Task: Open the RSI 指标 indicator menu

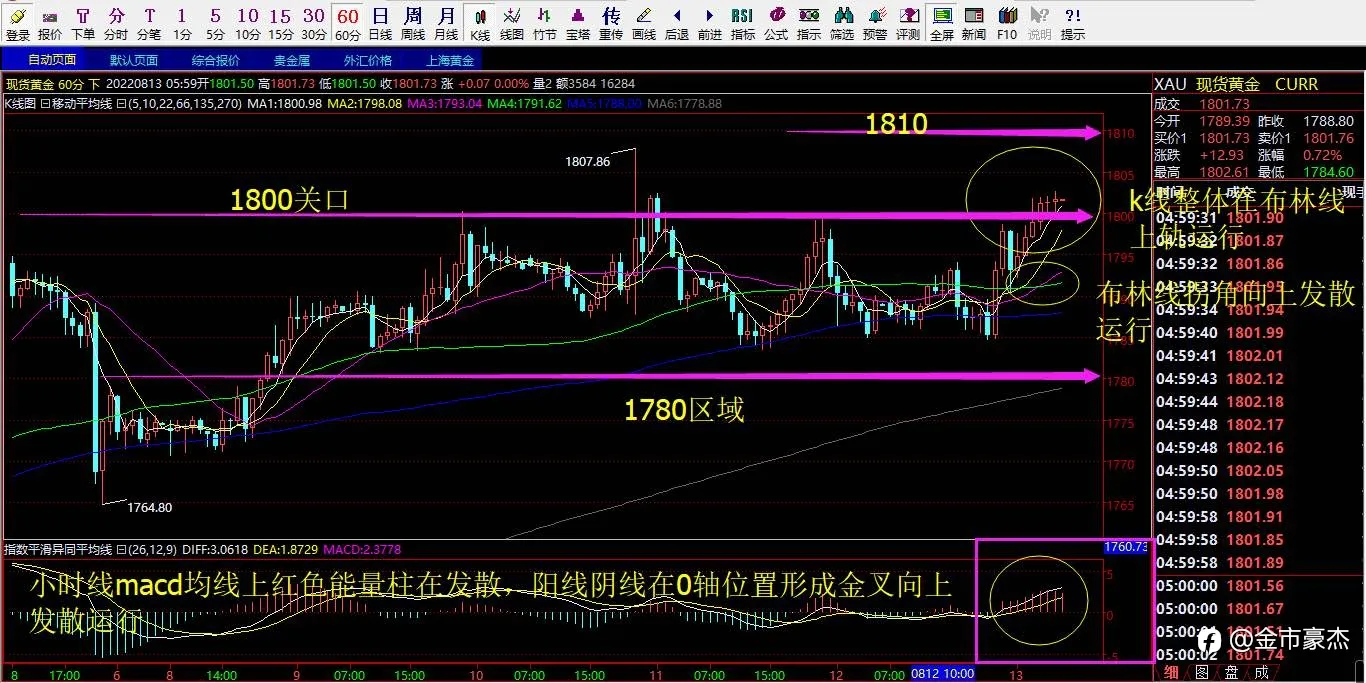Action: click(x=743, y=22)
